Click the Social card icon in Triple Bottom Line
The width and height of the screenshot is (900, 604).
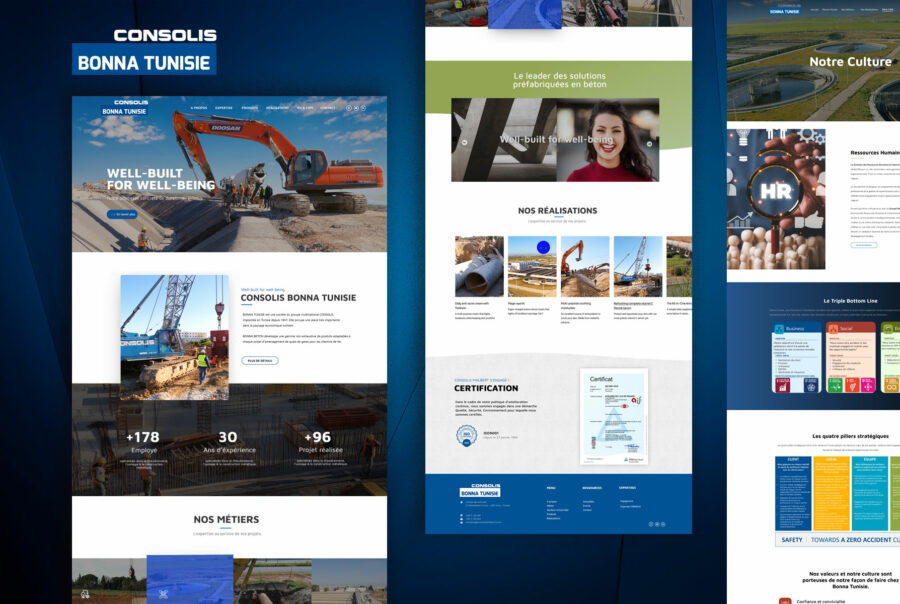(x=833, y=328)
